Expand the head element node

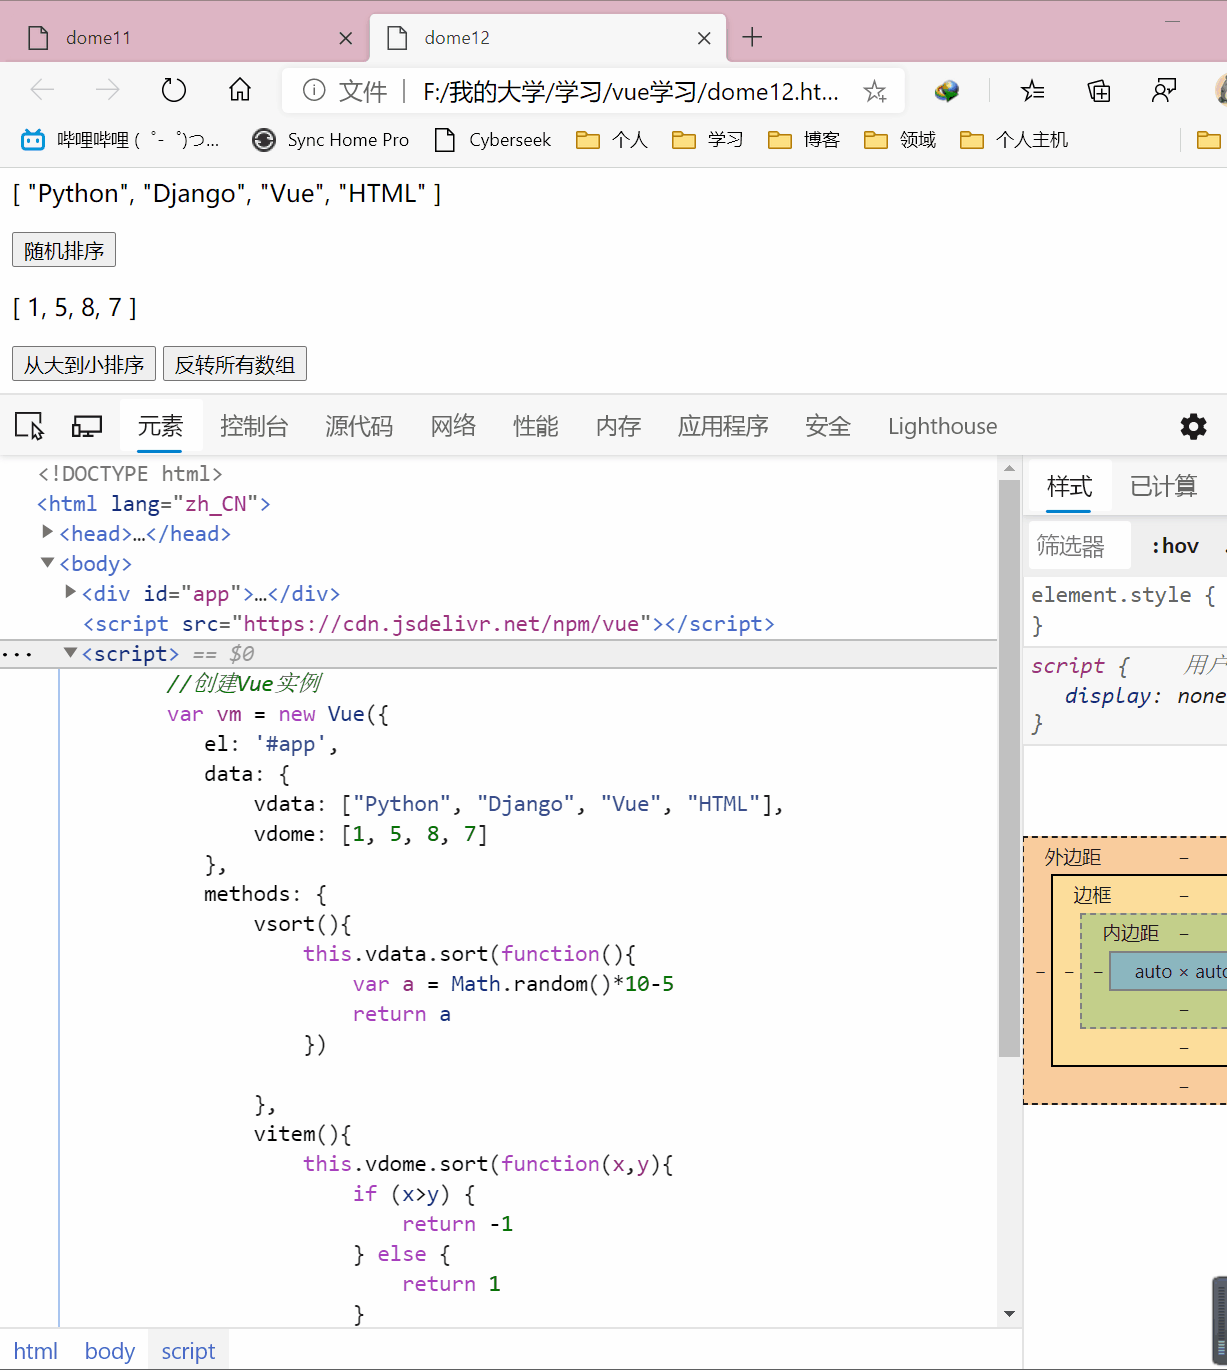(x=47, y=532)
